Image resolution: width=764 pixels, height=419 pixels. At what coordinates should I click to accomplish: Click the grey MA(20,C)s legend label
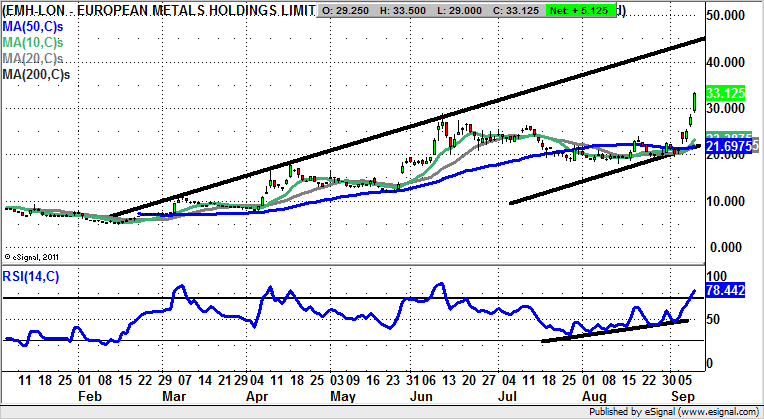click(x=32, y=61)
